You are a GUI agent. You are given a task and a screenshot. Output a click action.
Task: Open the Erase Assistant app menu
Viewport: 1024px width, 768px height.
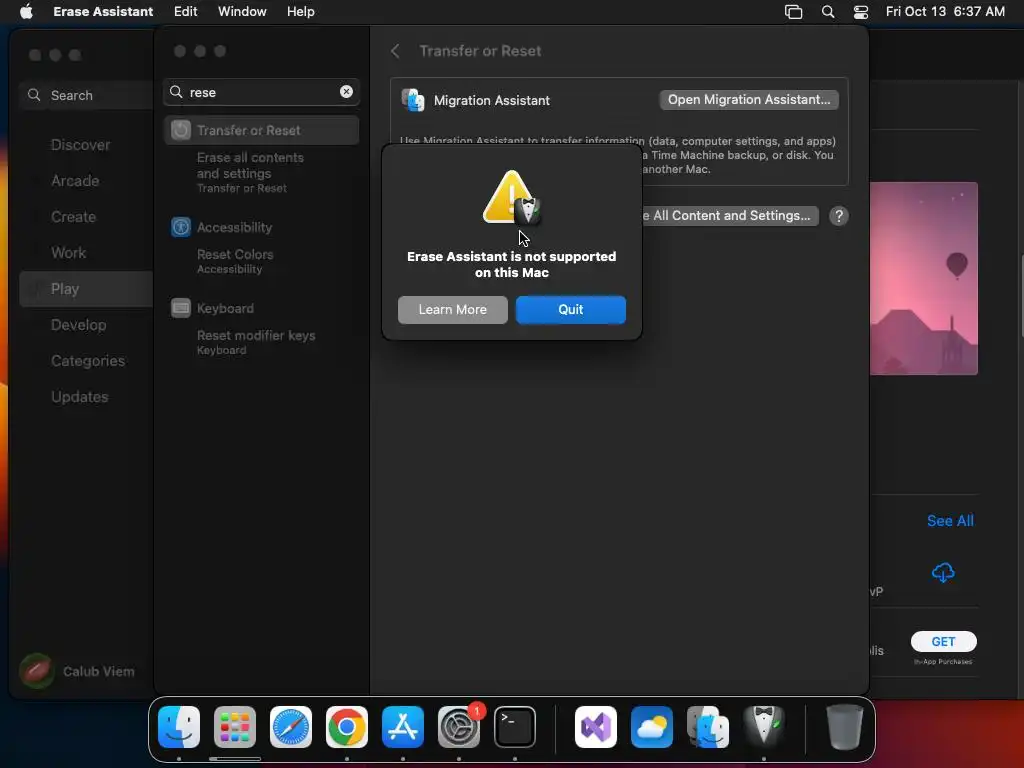point(103,12)
